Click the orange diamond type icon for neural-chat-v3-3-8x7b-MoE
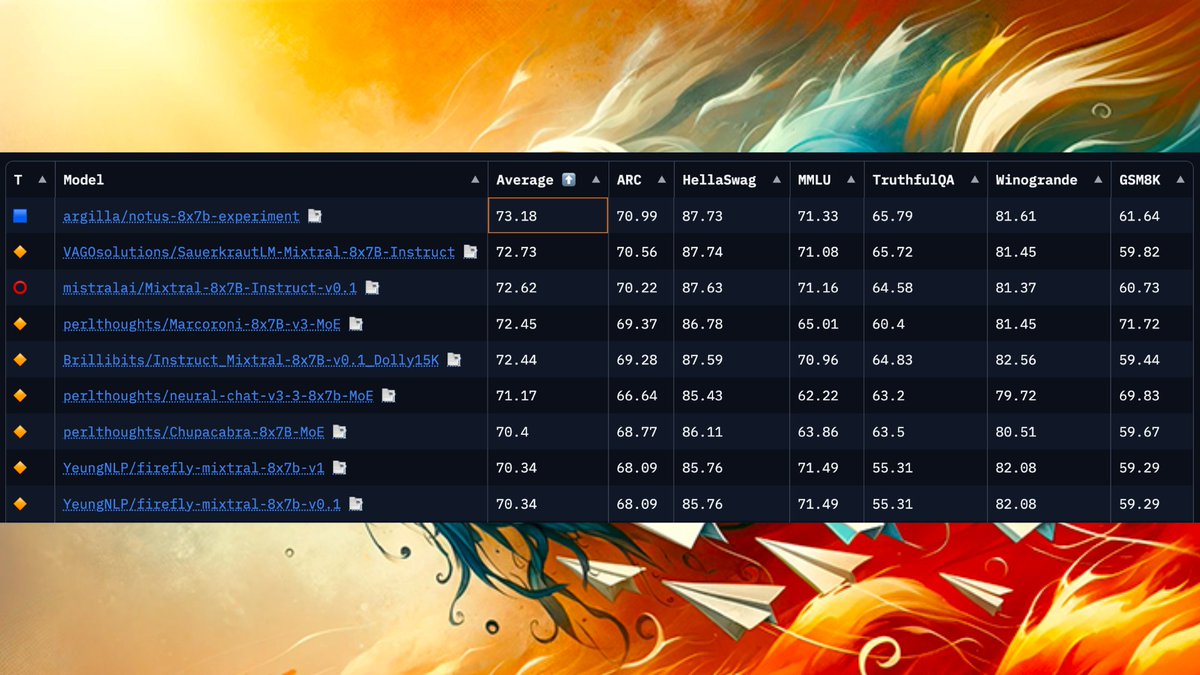1200x675 pixels. 20,396
